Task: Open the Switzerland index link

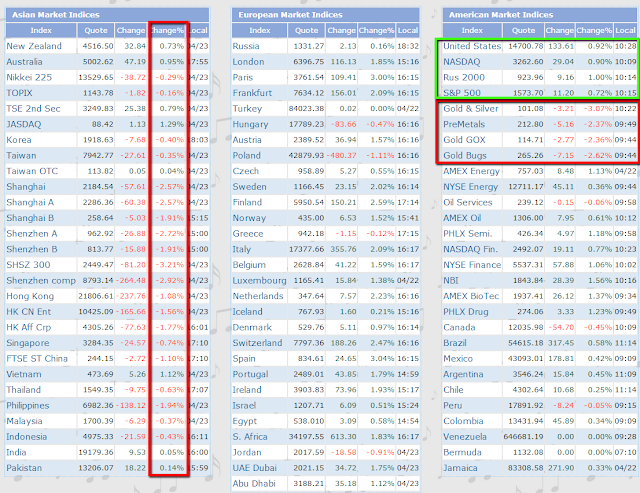Action: point(257,343)
